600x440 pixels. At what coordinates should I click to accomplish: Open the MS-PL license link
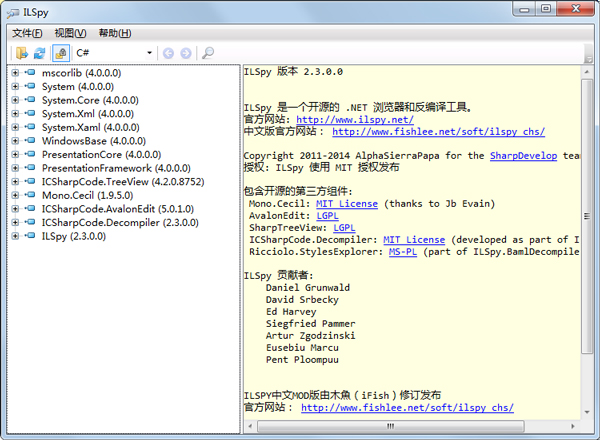pyautogui.click(x=403, y=252)
